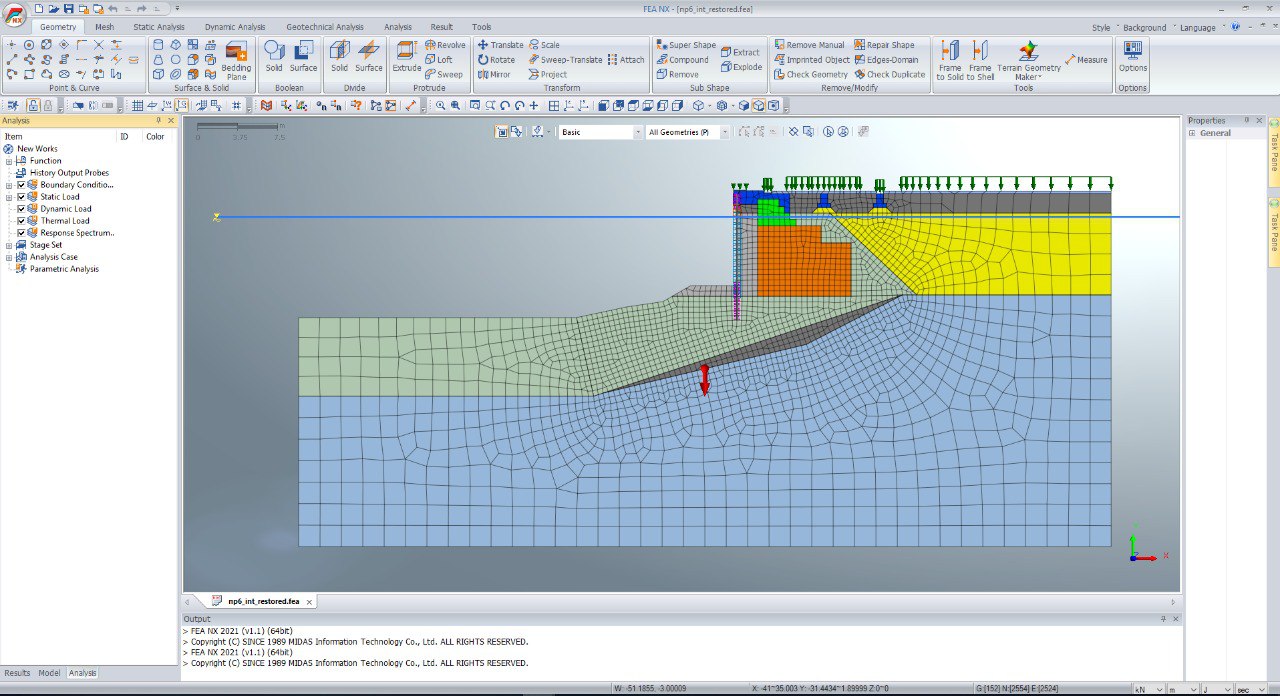The height and width of the screenshot is (696, 1280).
Task: Click the Compound sub shape tool
Action: point(683,60)
